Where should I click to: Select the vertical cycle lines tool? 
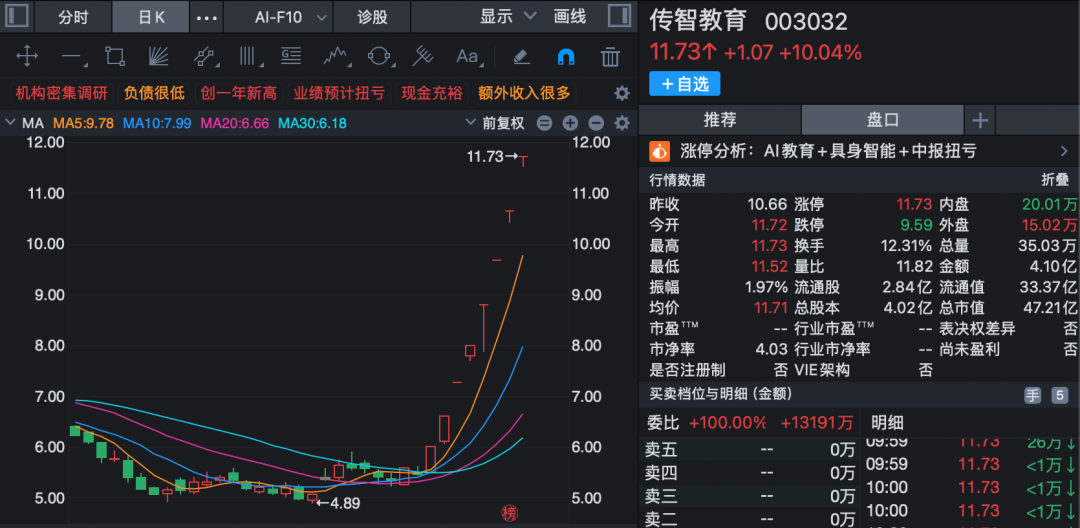point(249,56)
